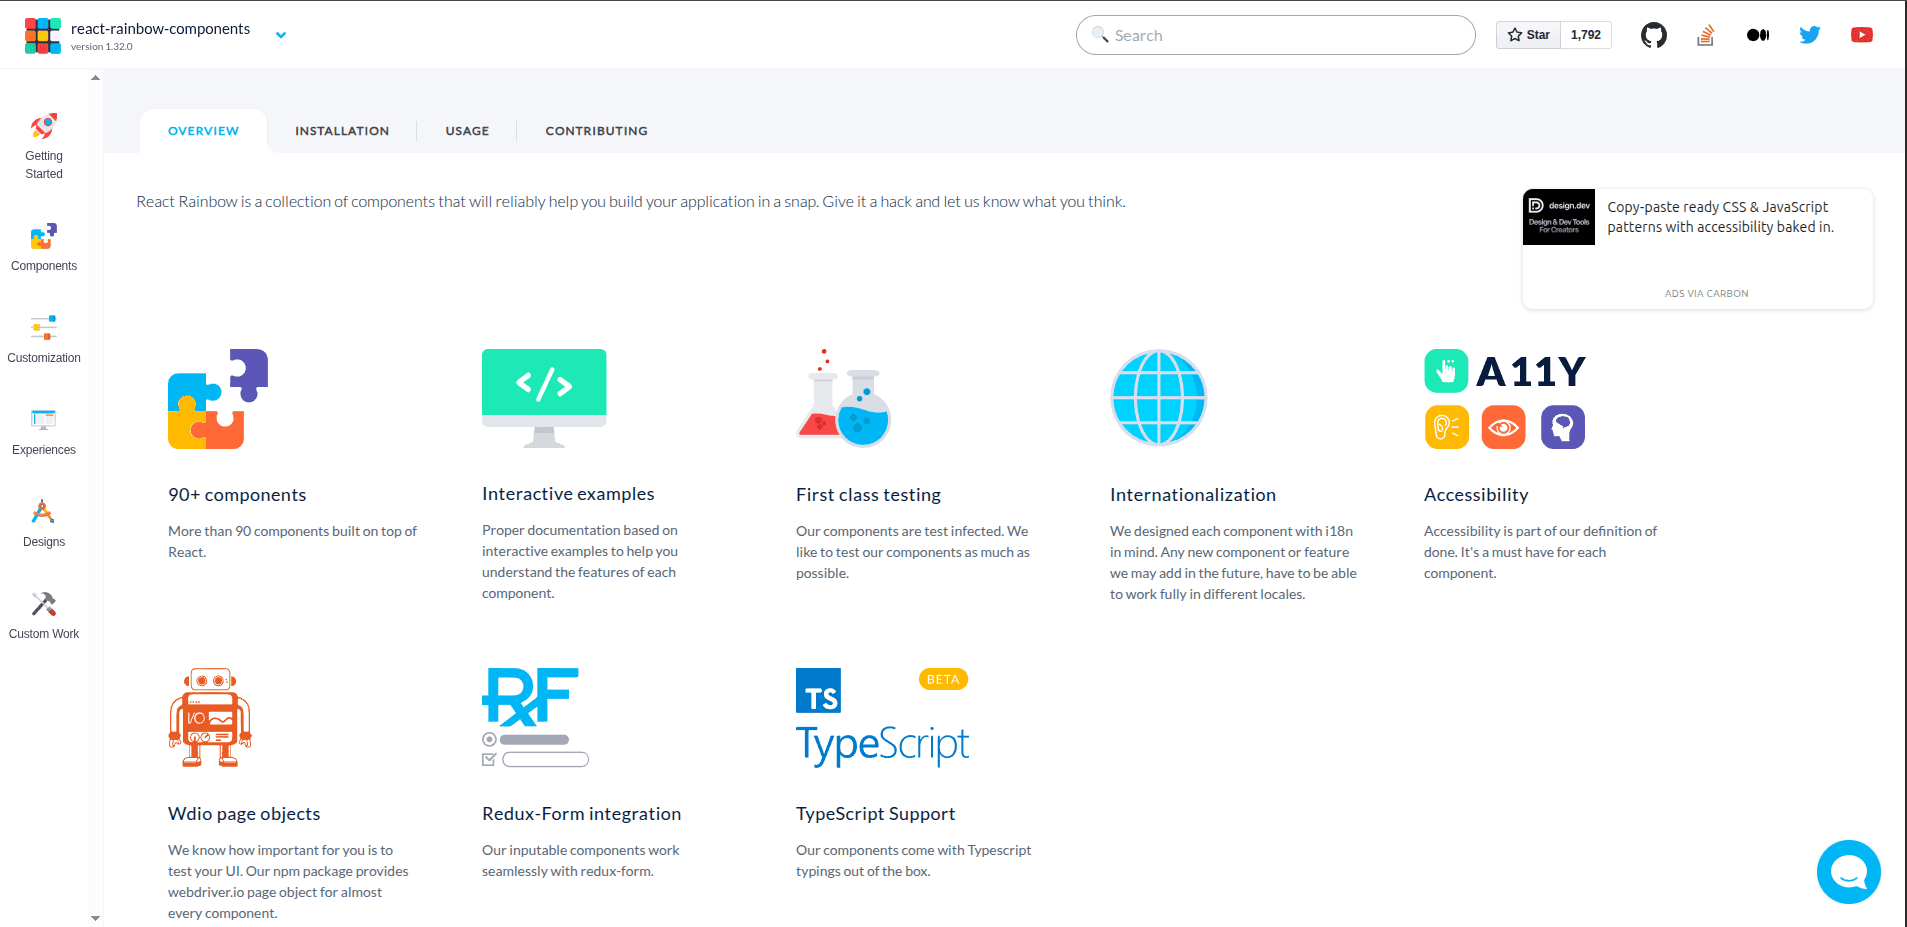
Task: Open the Medium icon link
Action: pyautogui.click(x=1758, y=35)
